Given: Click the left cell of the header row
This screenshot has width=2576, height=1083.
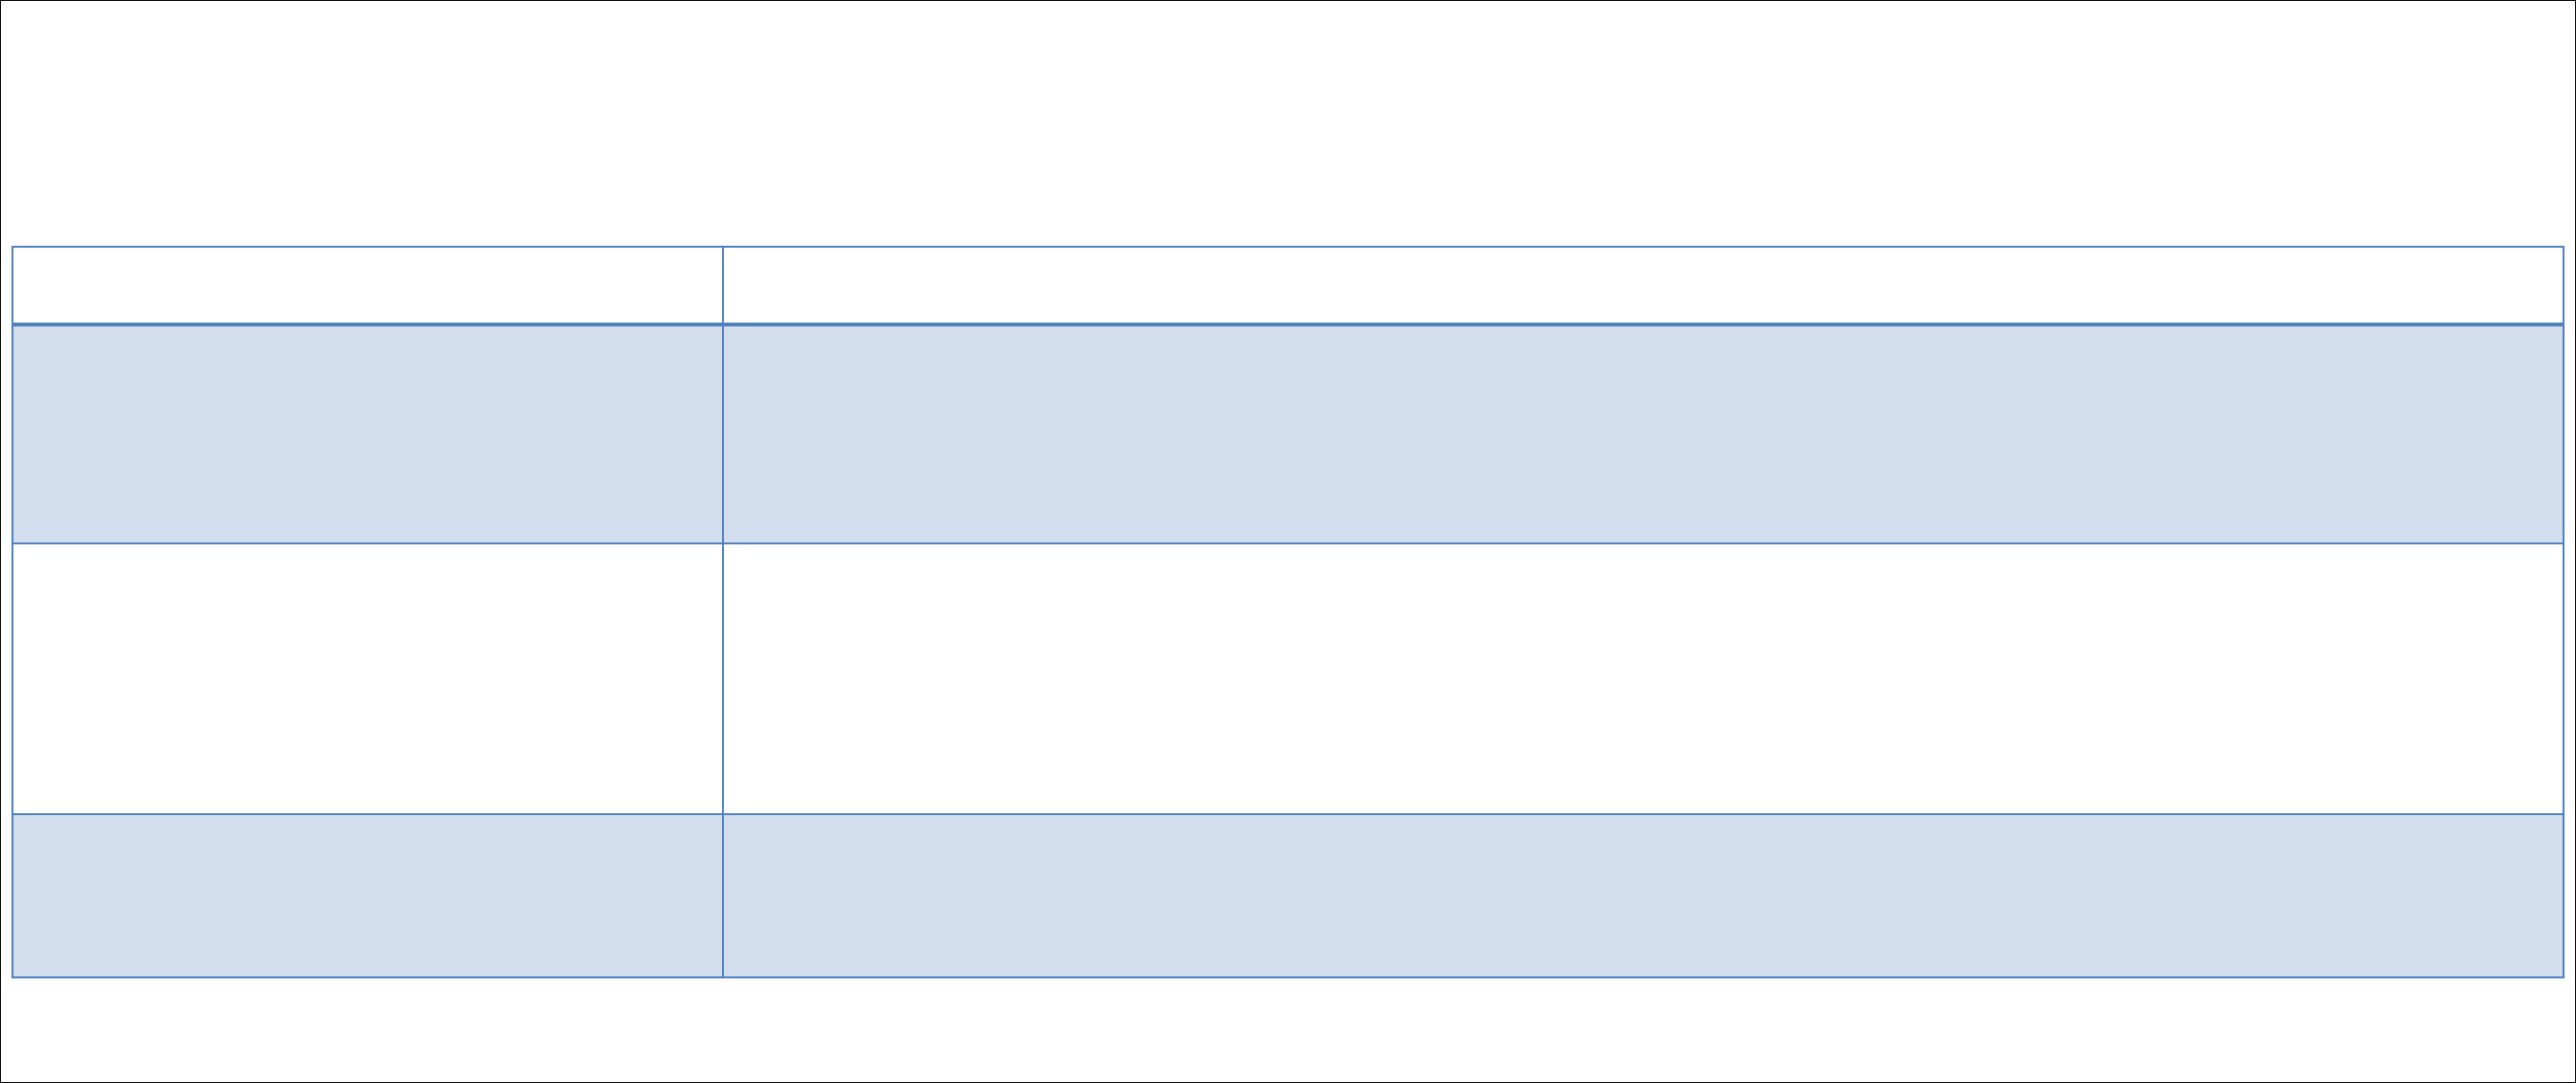Looking at the screenshot, I should pyautogui.click(x=367, y=285).
